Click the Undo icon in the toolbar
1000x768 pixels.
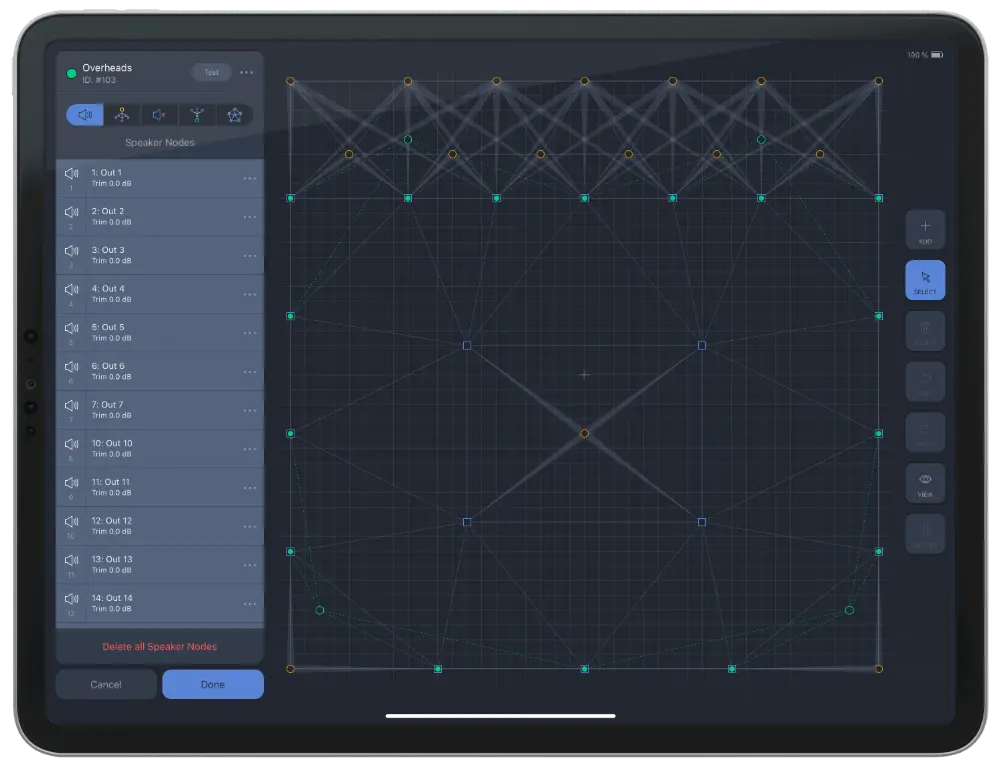coord(924,381)
